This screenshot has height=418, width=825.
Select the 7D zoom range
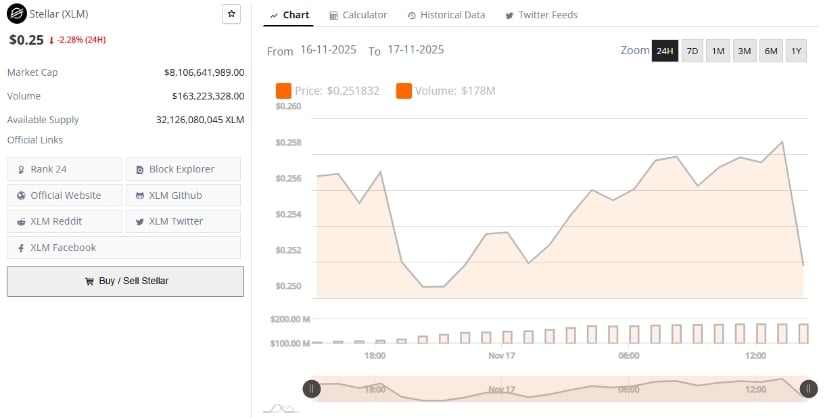pos(692,51)
